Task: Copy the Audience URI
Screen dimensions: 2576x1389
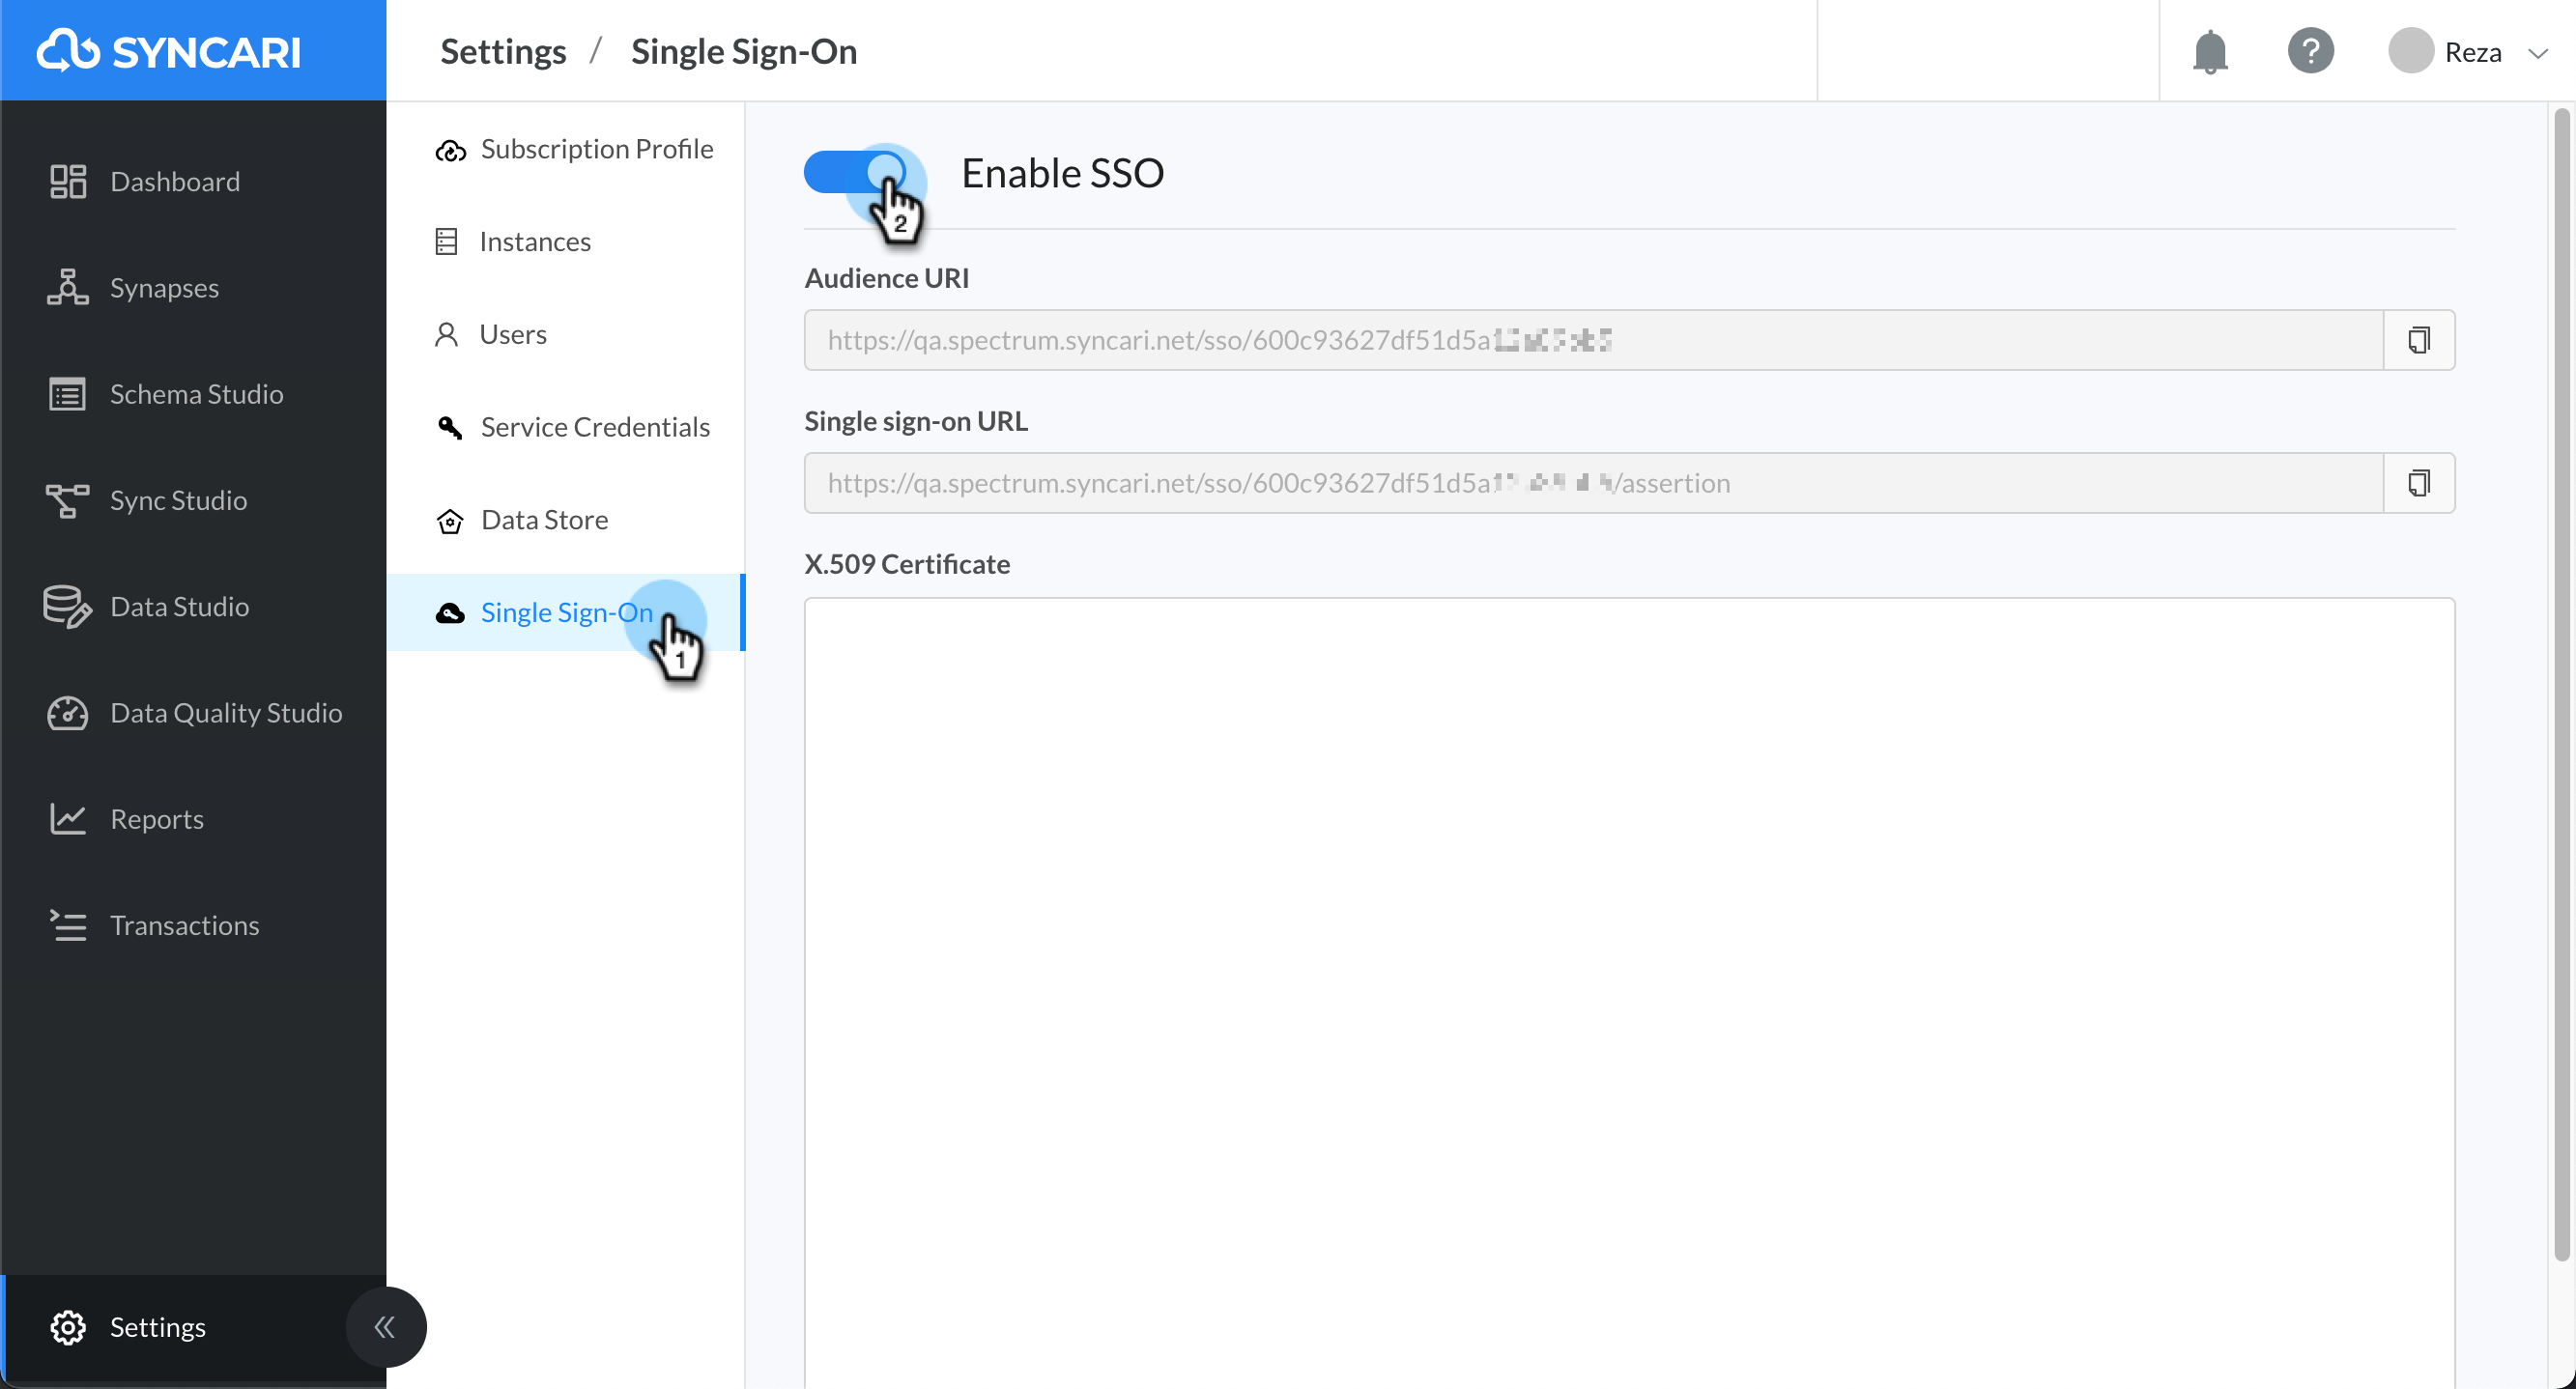Action: 2420,339
